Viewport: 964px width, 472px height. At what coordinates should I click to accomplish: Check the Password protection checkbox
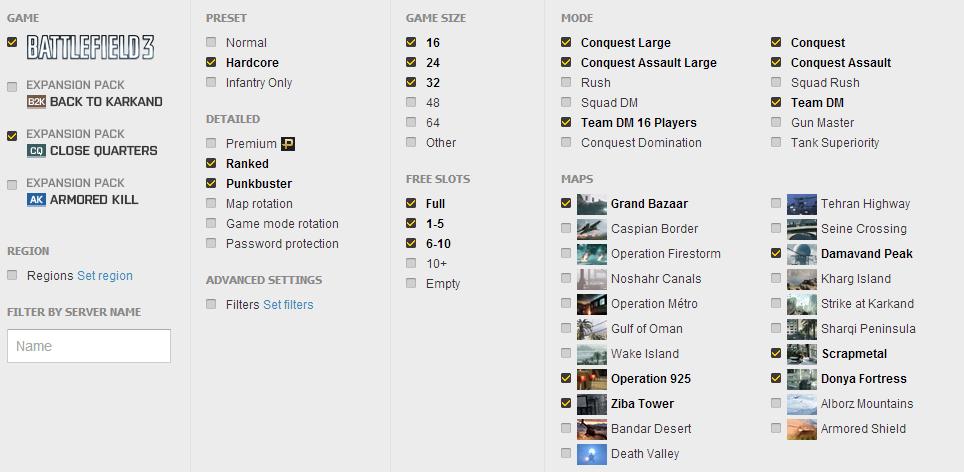(x=211, y=243)
